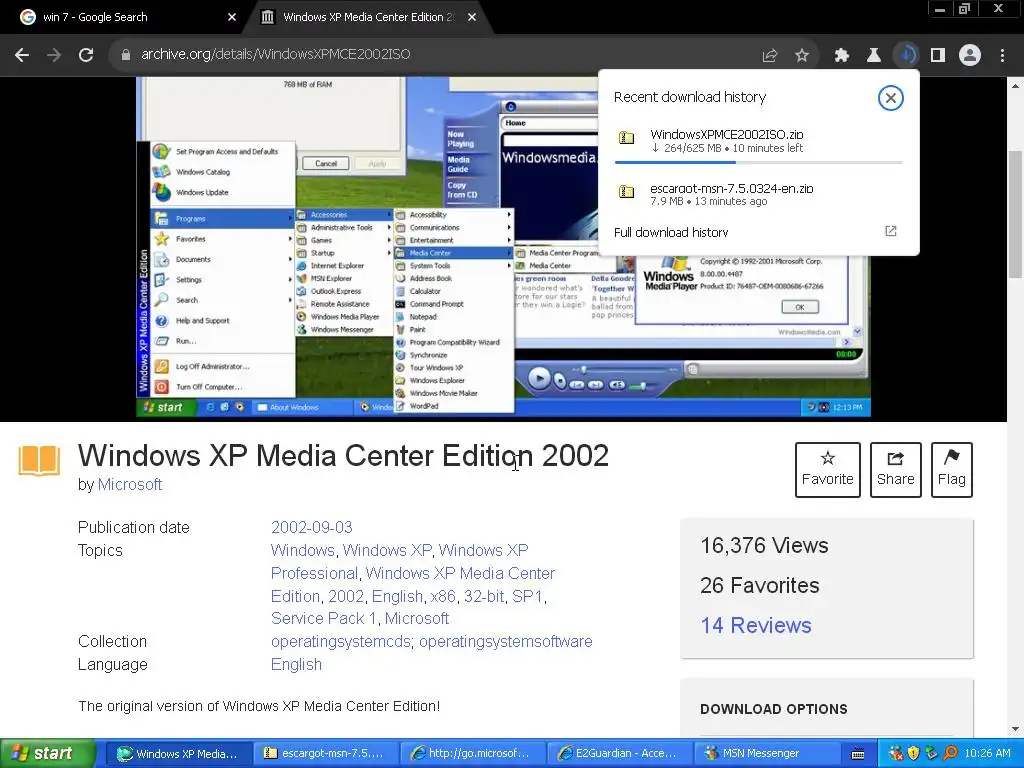Screen dimensions: 1024x768
Task: Open Full download history
Action: (671, 232)
